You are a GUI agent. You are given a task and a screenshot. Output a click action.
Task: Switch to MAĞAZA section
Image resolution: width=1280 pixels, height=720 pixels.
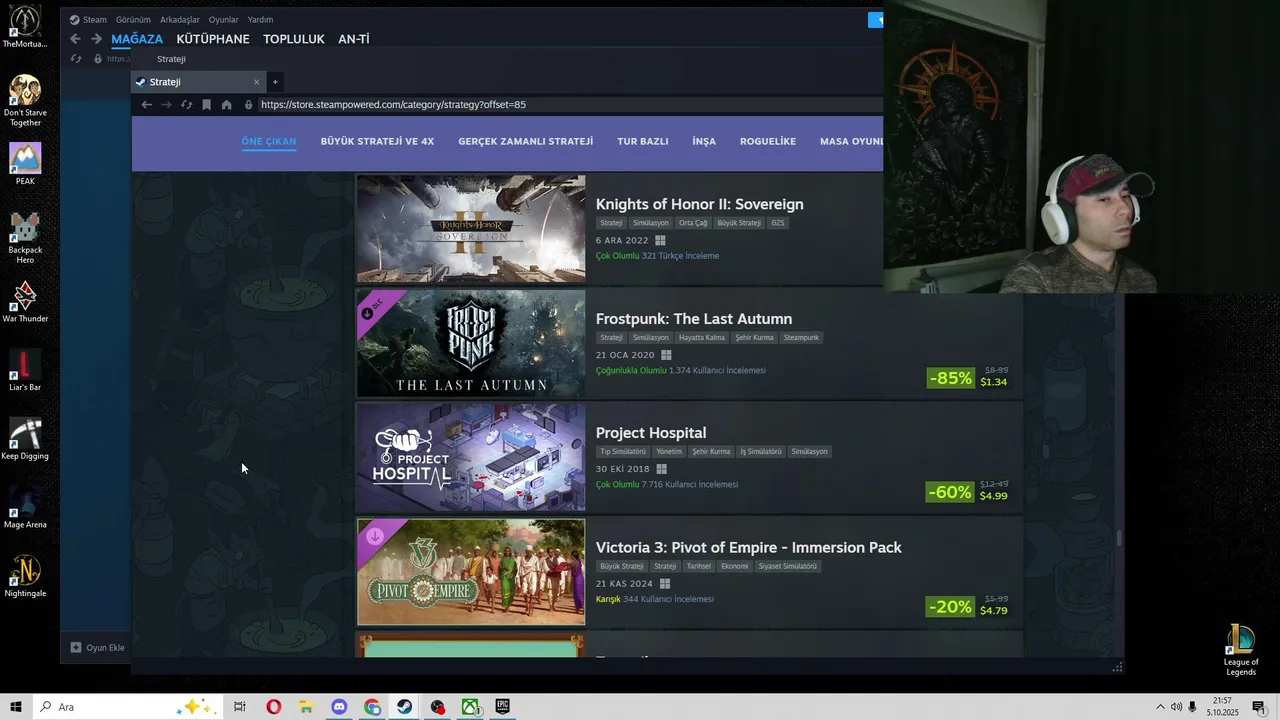[137, 39]
